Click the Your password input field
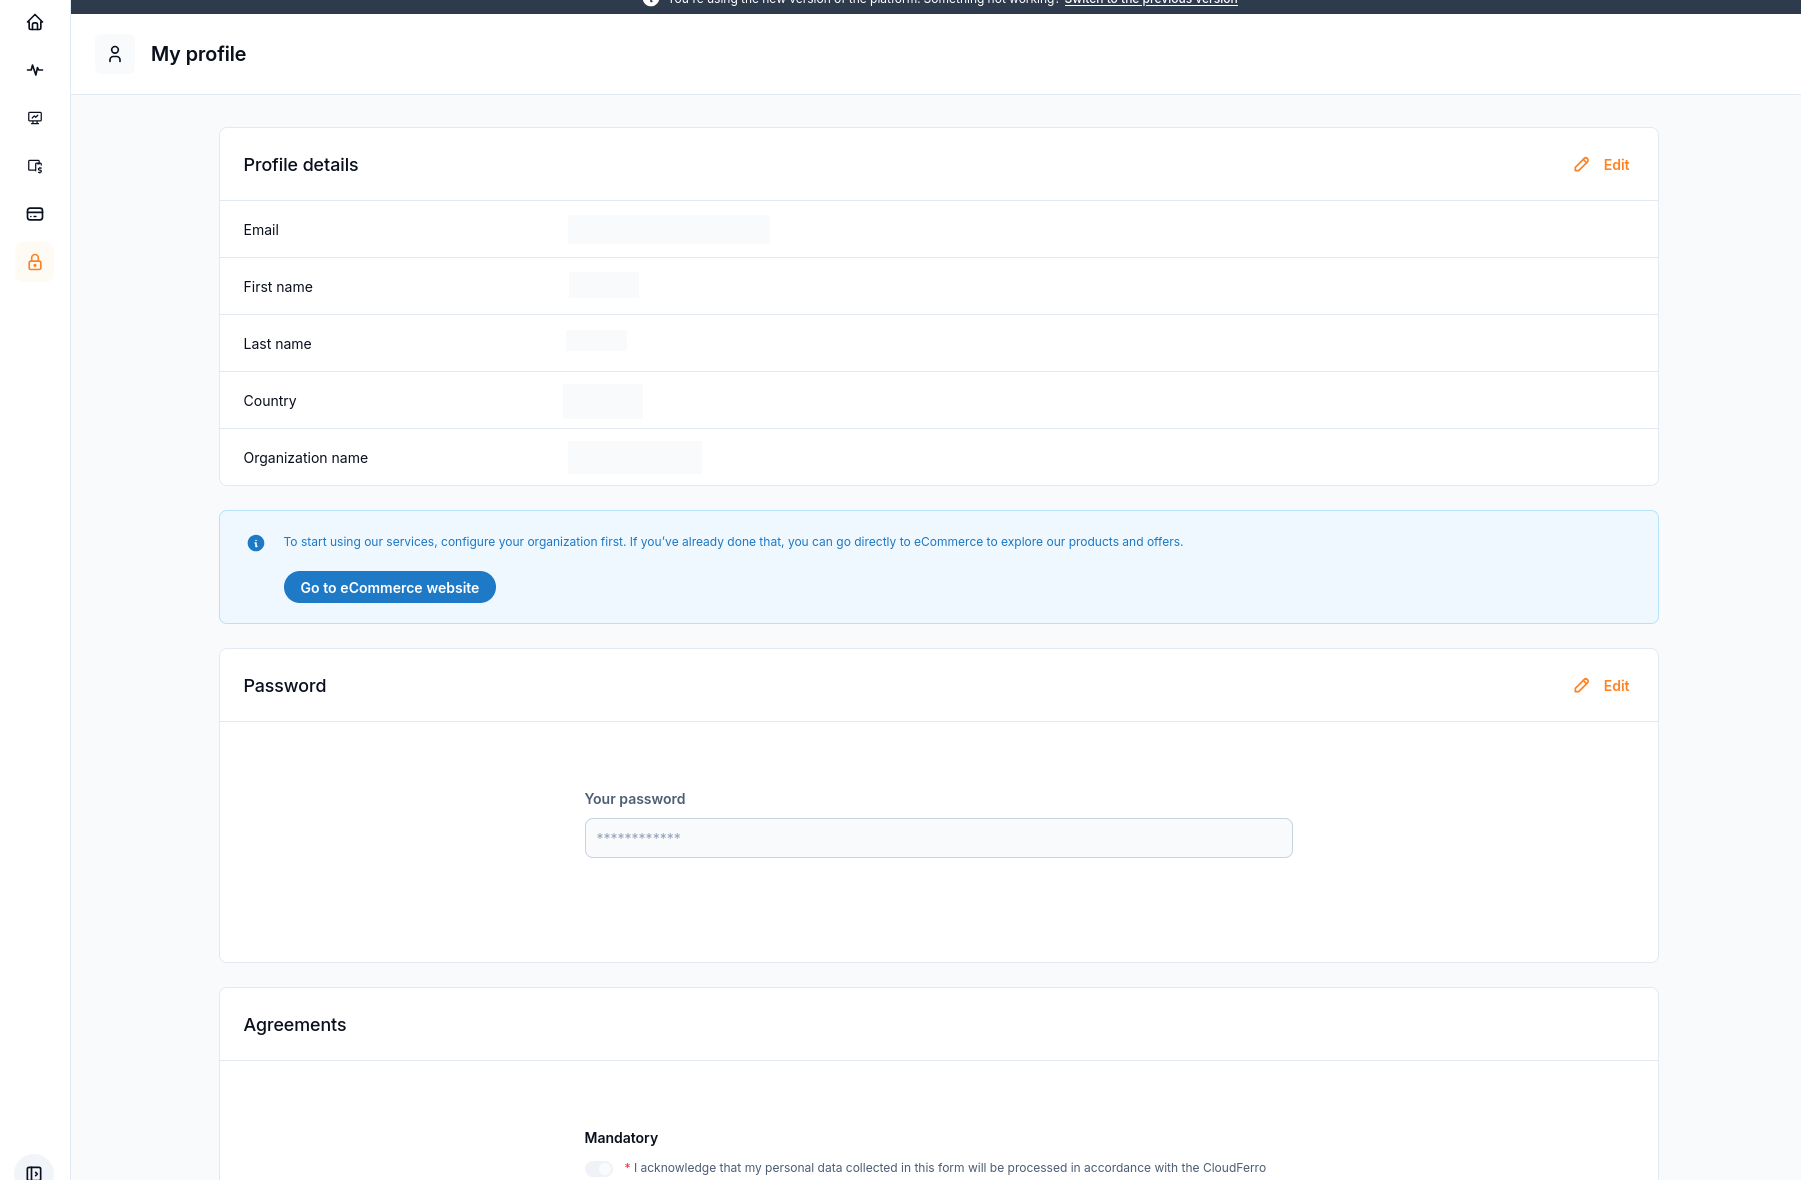This screenshot has height=1180, width=1801. coord(939,838)
